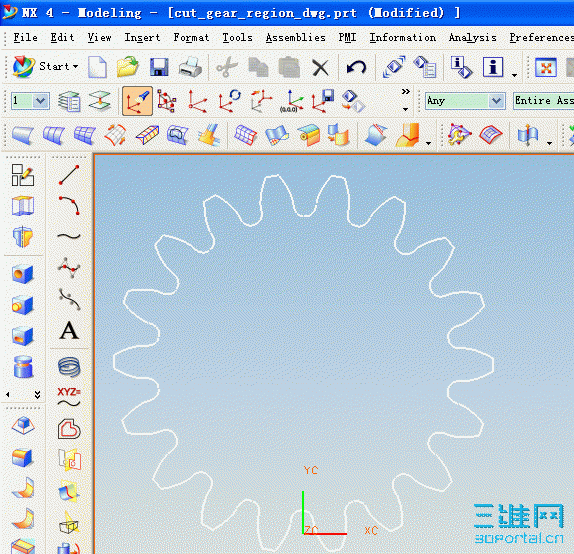Select the Helix coil tool

click(69, 367)
